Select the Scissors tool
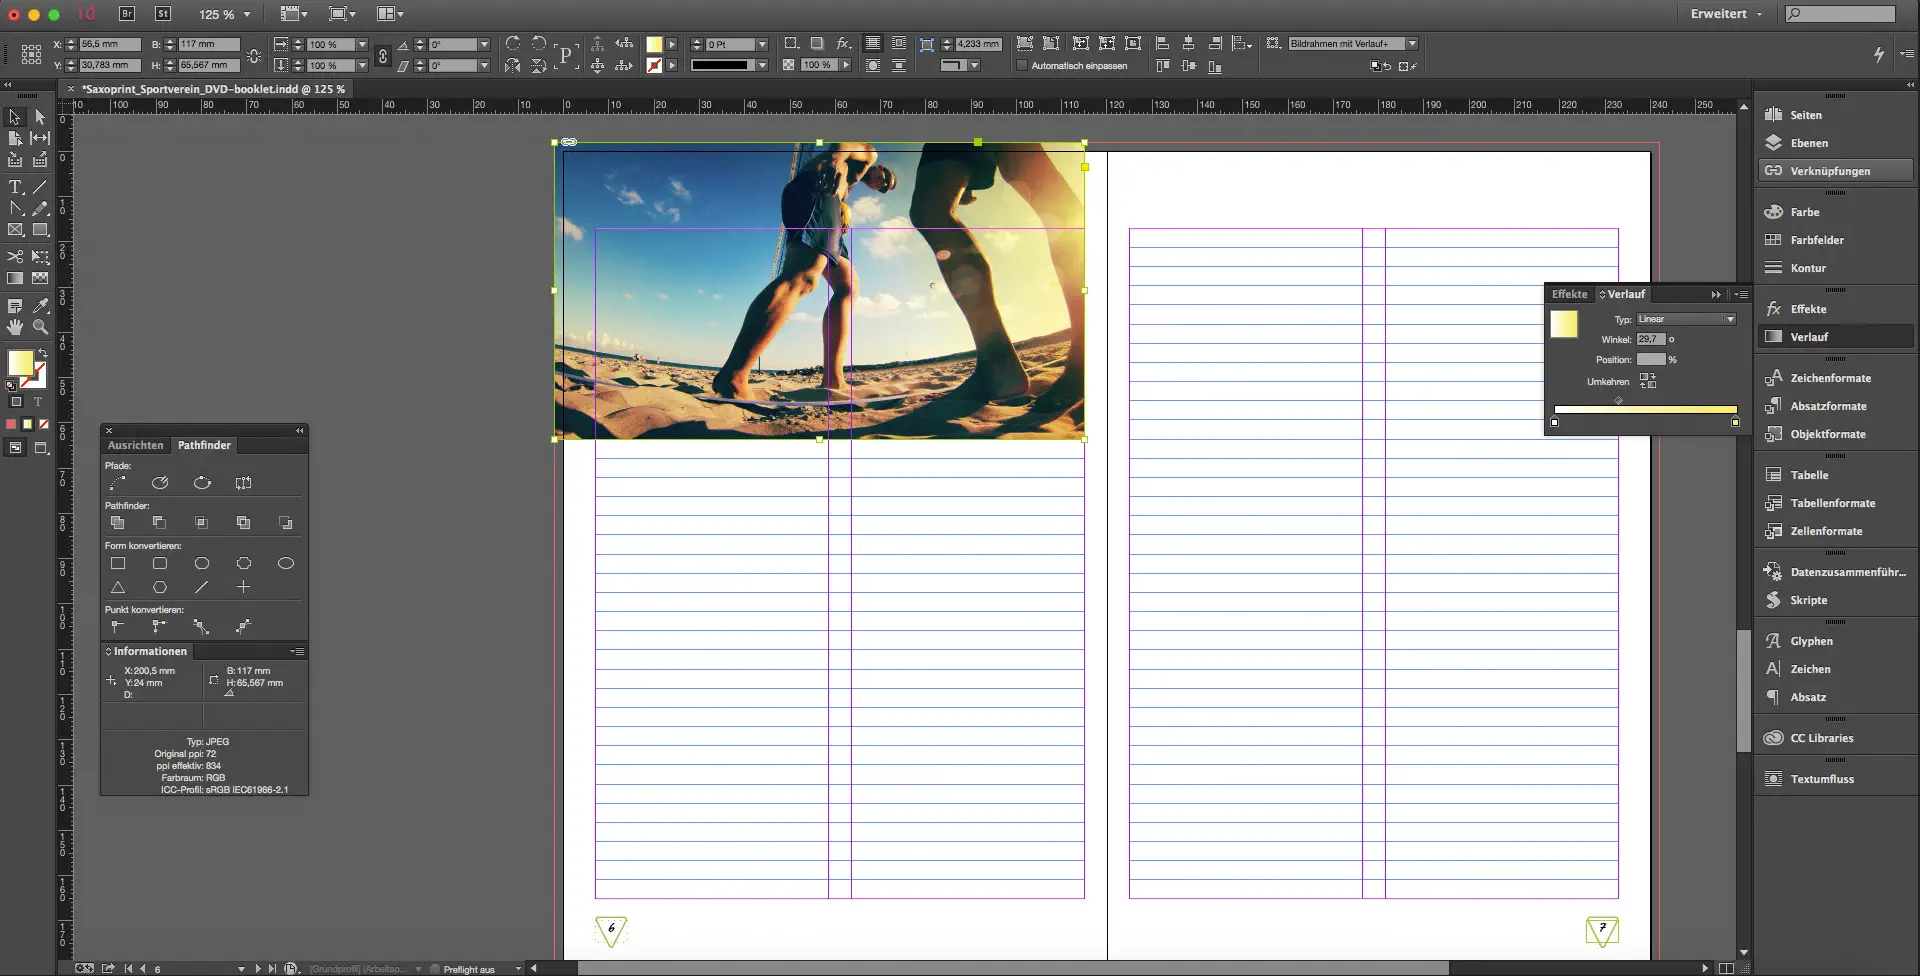The width and height of the screenshot is (1920, 976). pos(15,257)
